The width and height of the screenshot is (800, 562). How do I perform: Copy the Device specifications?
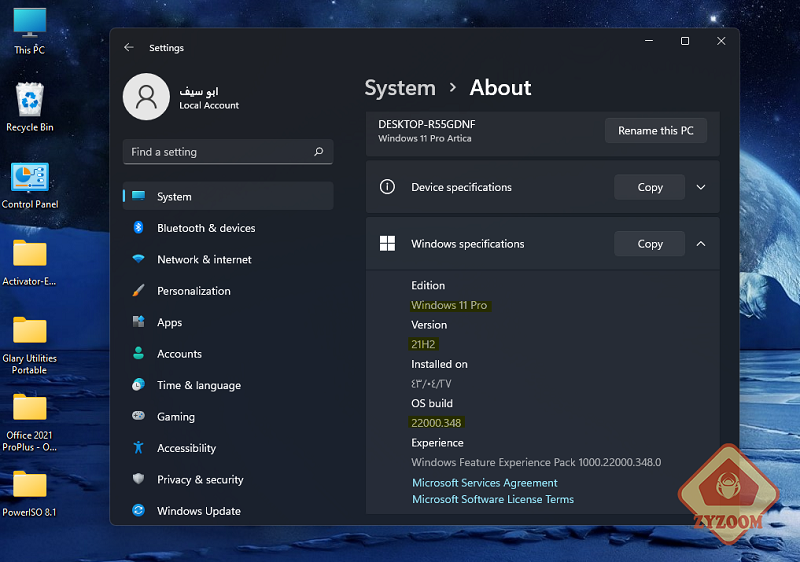[649, 187]
